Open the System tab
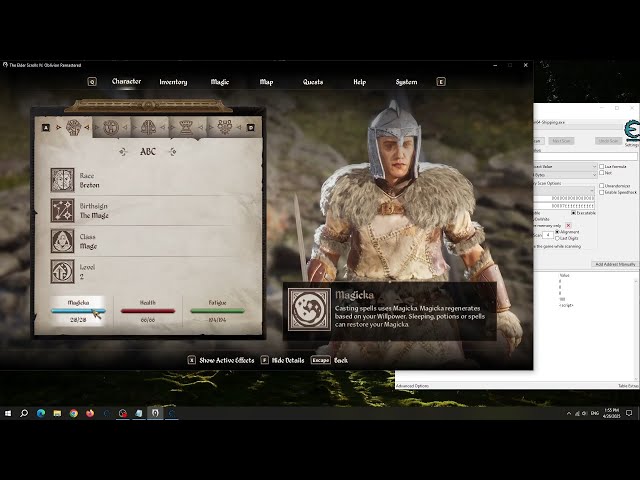The height and width of the screenshot is (480, 640). click(407, 82)
